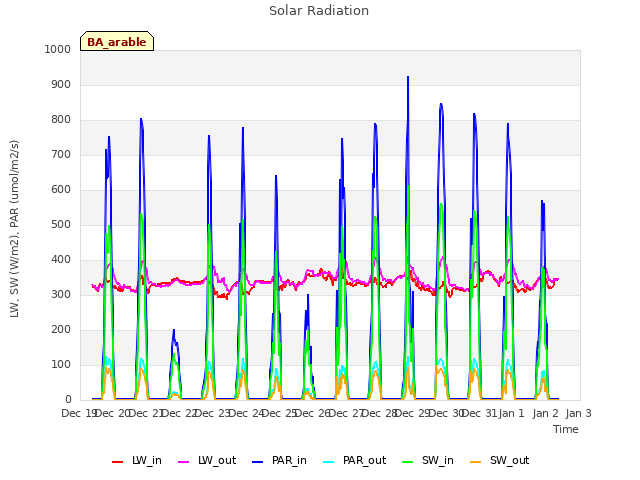Click the vertical y-axis title text
640x480 pixels.
15,229
